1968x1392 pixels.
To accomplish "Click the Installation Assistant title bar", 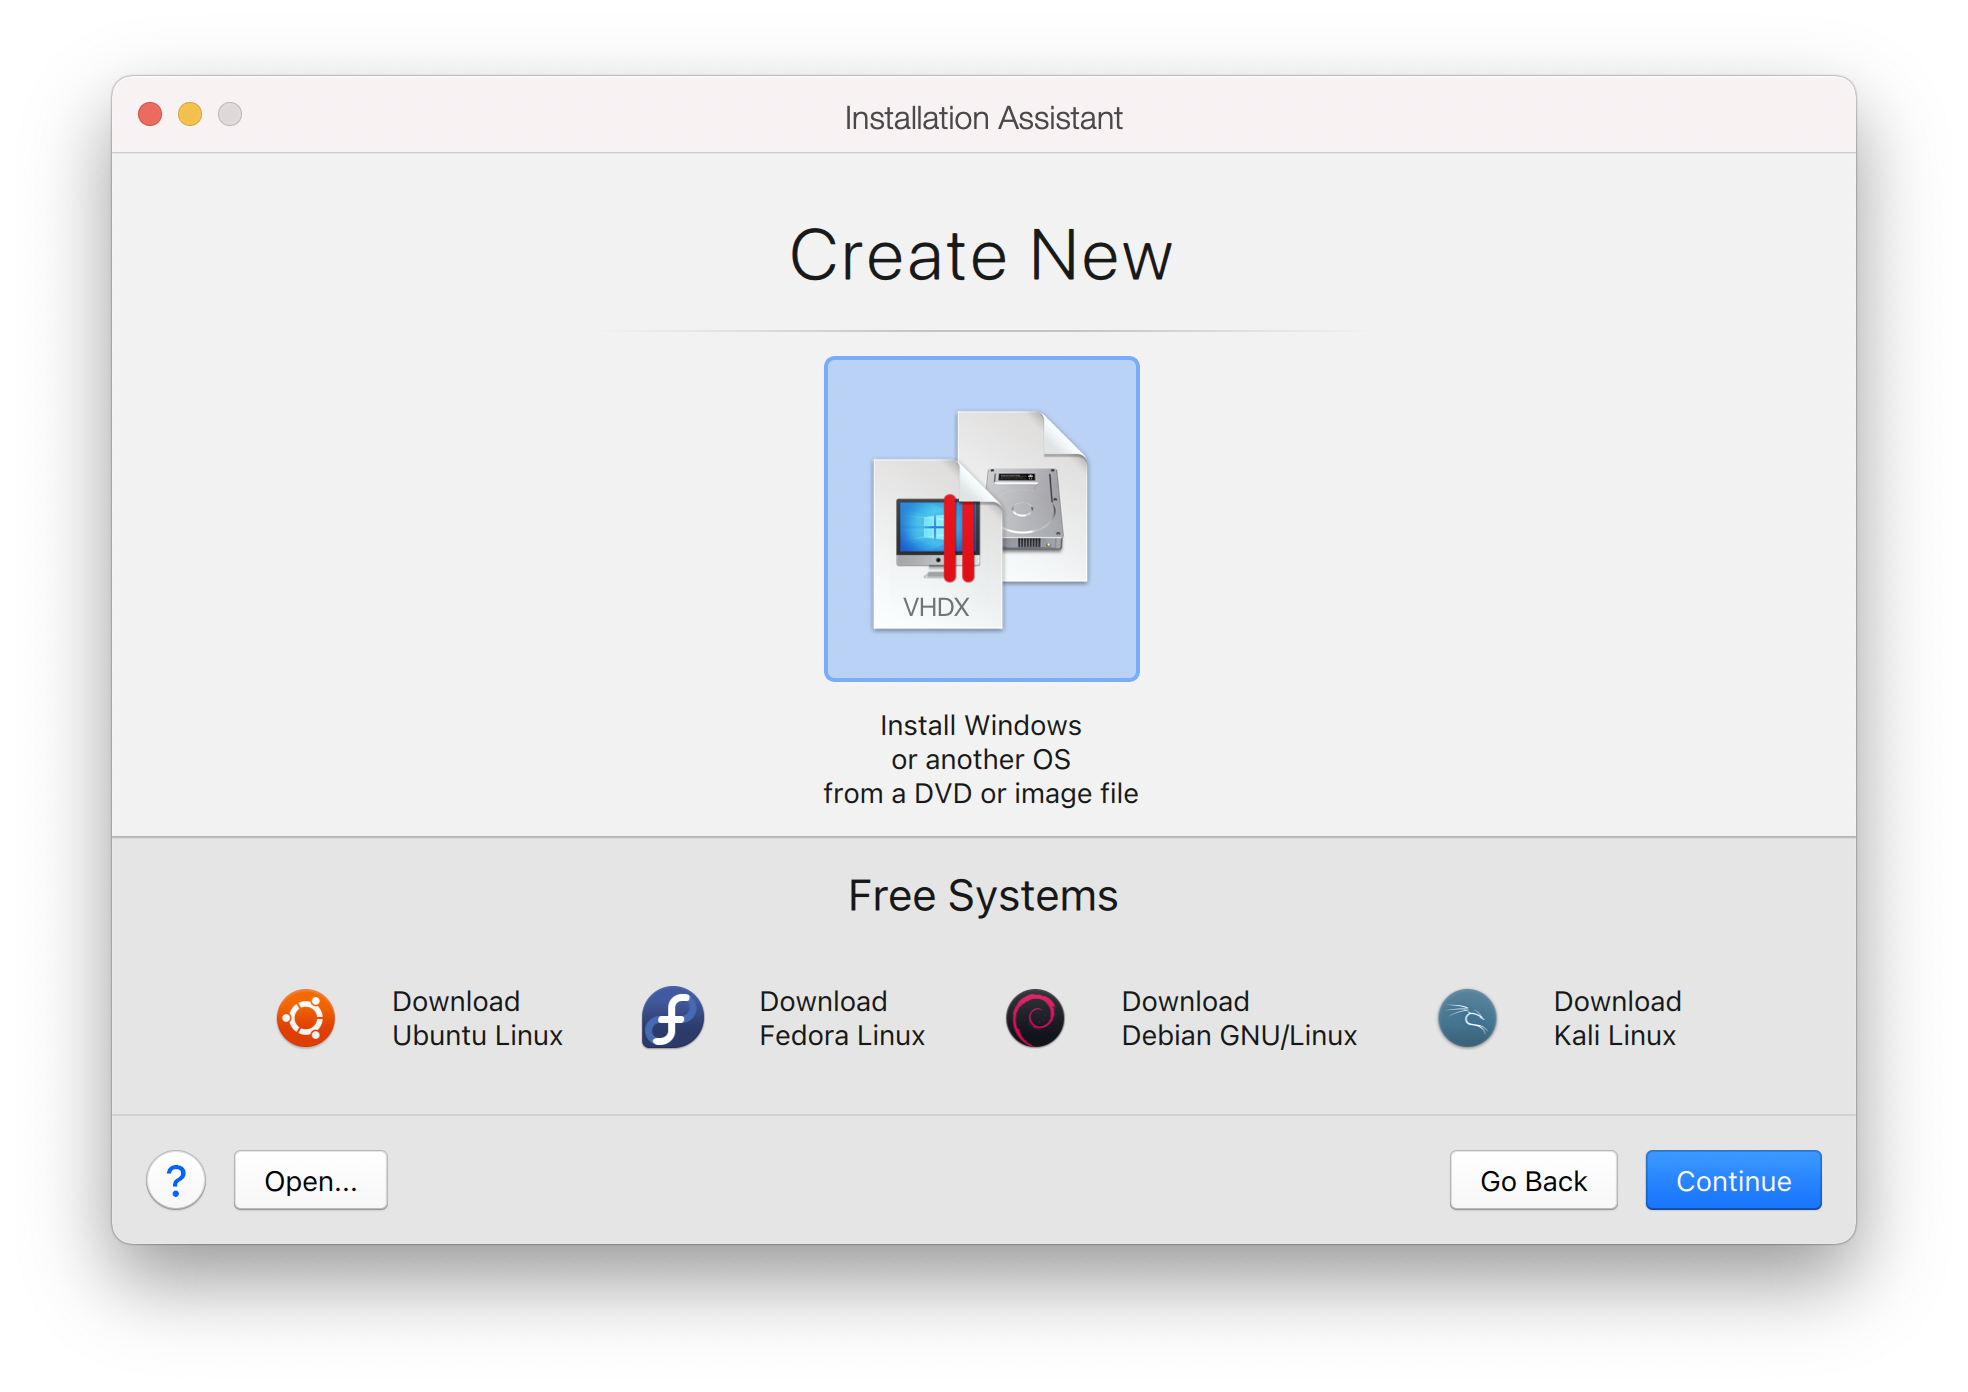I will pyautogui.click(x=983, y=118).
